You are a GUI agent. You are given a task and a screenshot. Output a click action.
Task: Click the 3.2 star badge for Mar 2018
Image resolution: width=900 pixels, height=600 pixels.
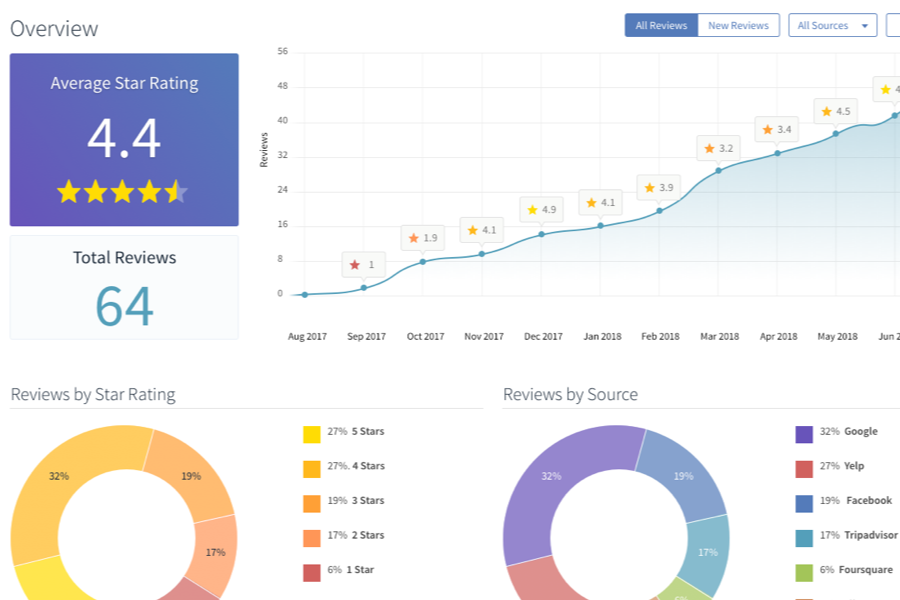click(x=719, y=148)
